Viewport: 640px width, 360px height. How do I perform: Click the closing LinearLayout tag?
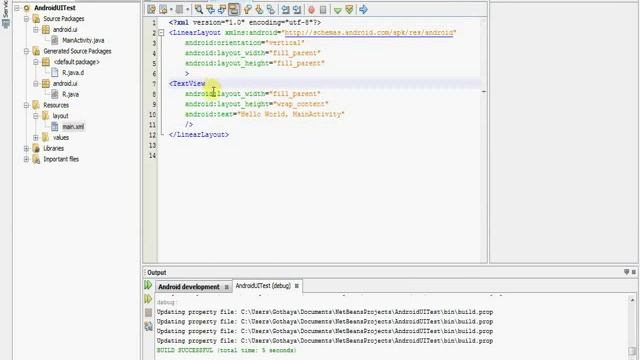pos(199,135)
